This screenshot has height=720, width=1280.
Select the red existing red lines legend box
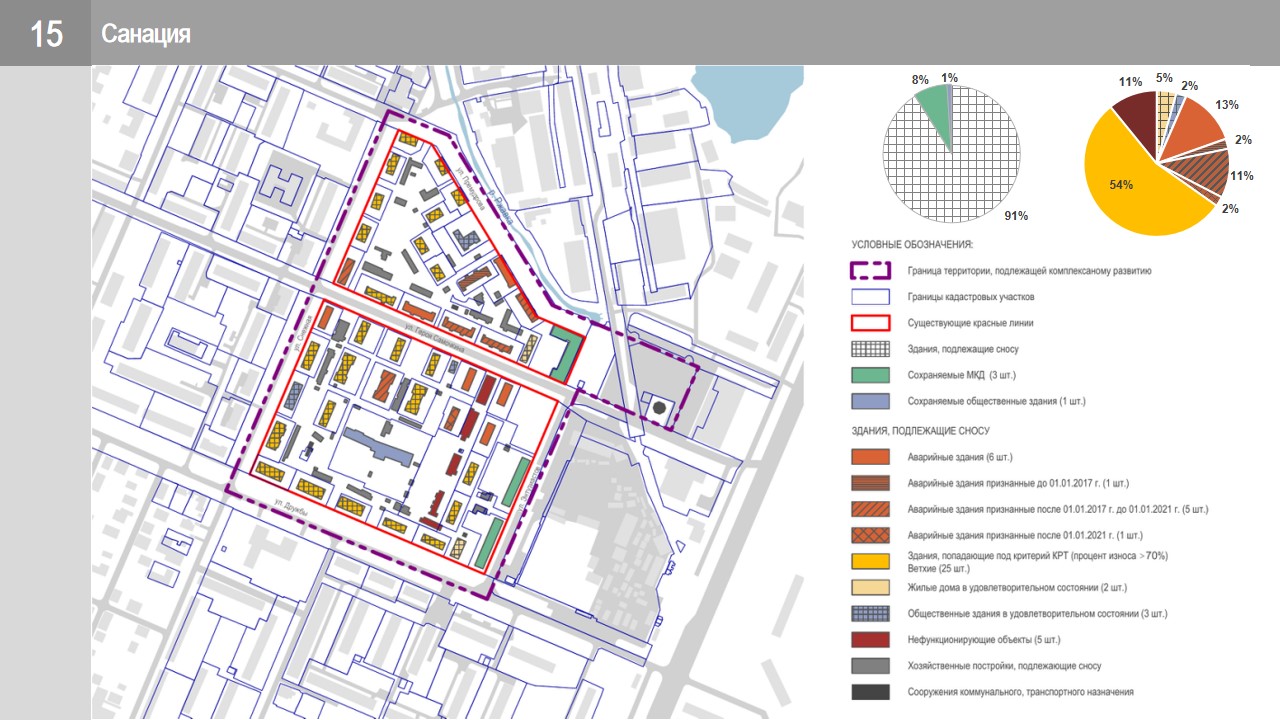870,323
